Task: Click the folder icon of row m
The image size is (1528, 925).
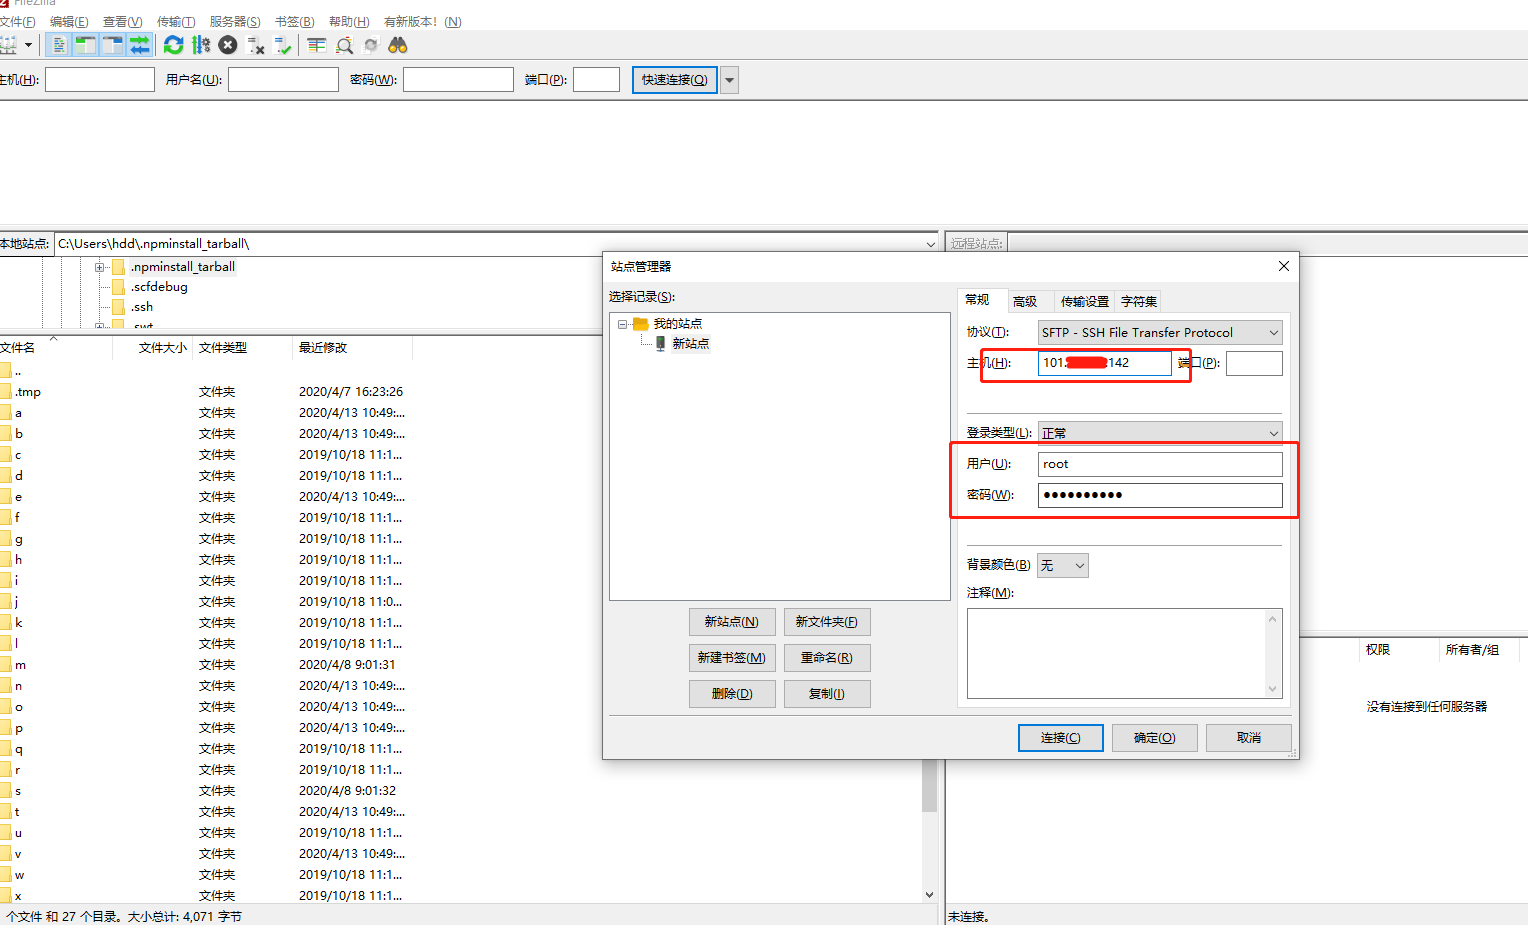Action: (x=5, y=665)
